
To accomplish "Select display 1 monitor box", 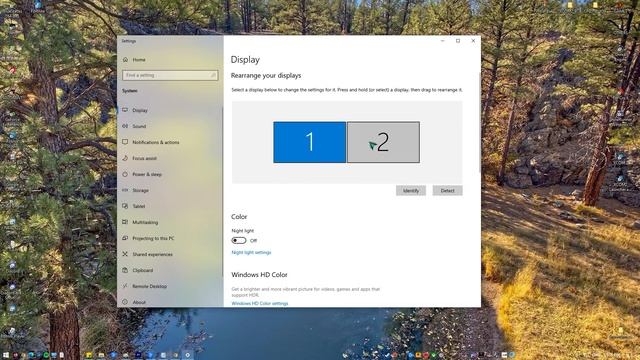I will (309, 142).
